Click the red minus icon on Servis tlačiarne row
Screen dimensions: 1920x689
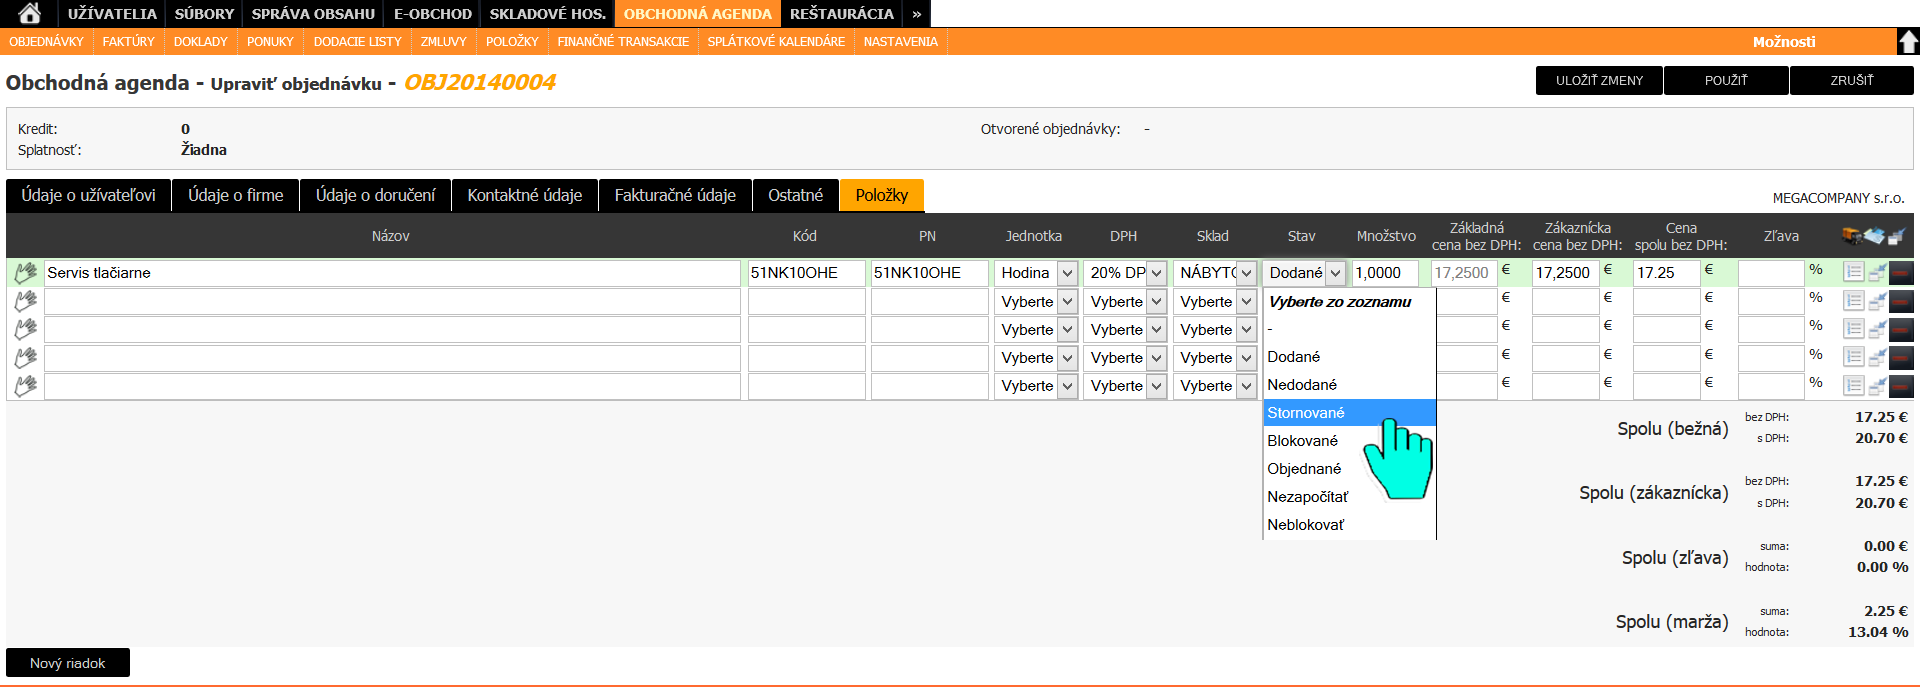click(1901, 272)
